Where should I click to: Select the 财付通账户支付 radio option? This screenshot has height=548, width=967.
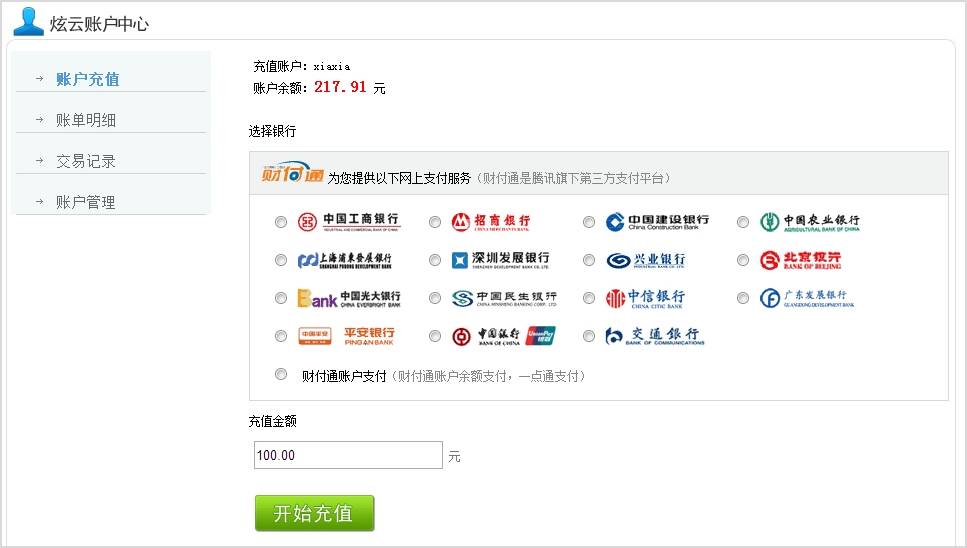281,374
